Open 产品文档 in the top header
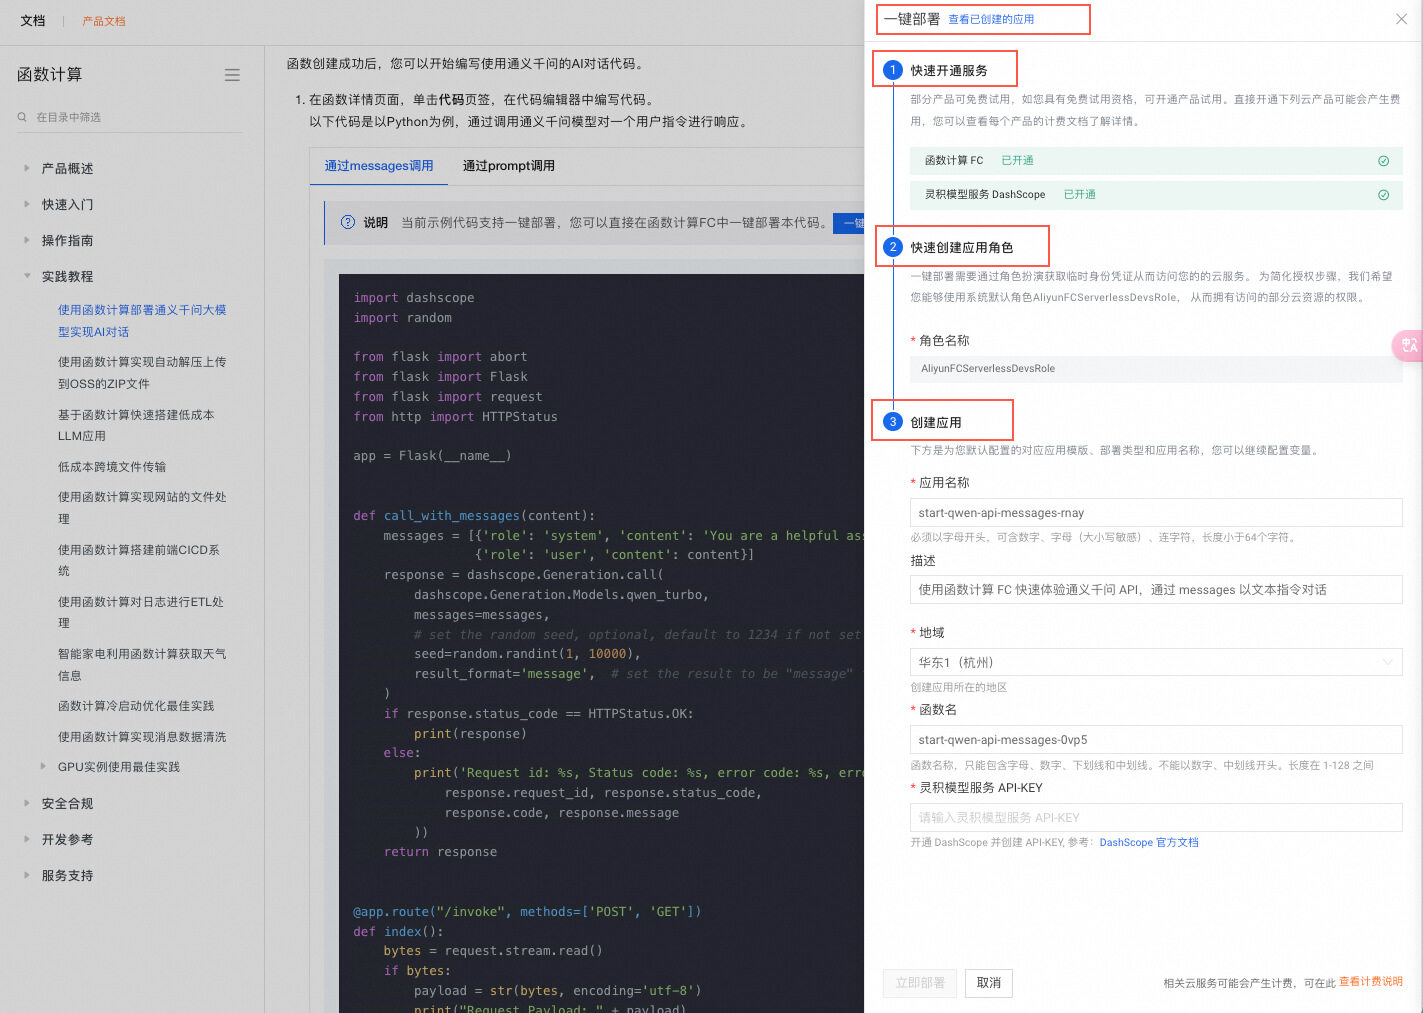Viewport: 1423px width, 1013px height. [x=104, y=21]
